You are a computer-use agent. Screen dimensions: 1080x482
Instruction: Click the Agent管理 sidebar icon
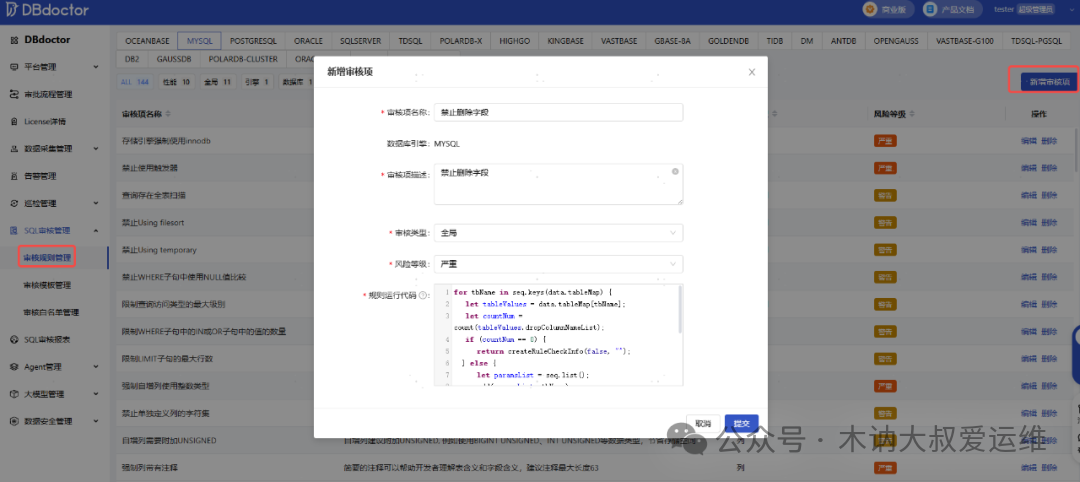coord(14,367)
